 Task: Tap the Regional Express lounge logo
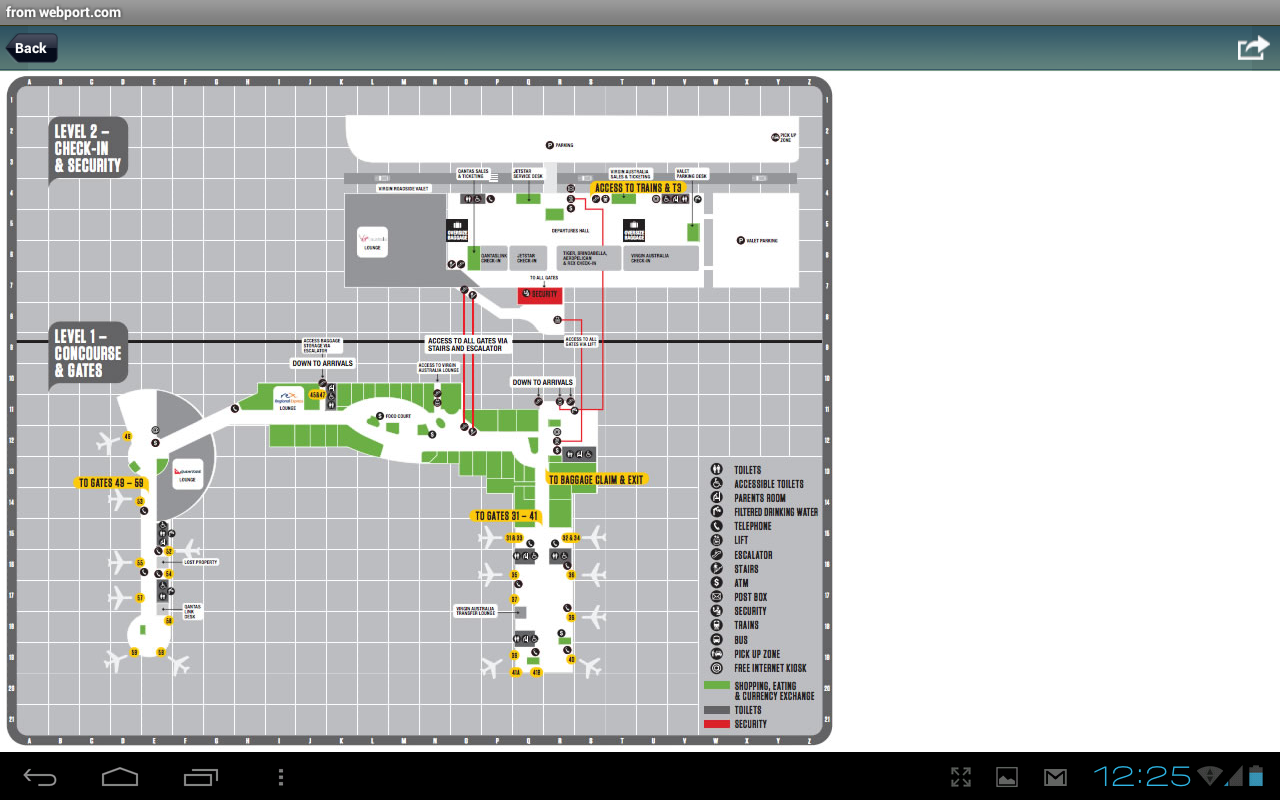288,399
